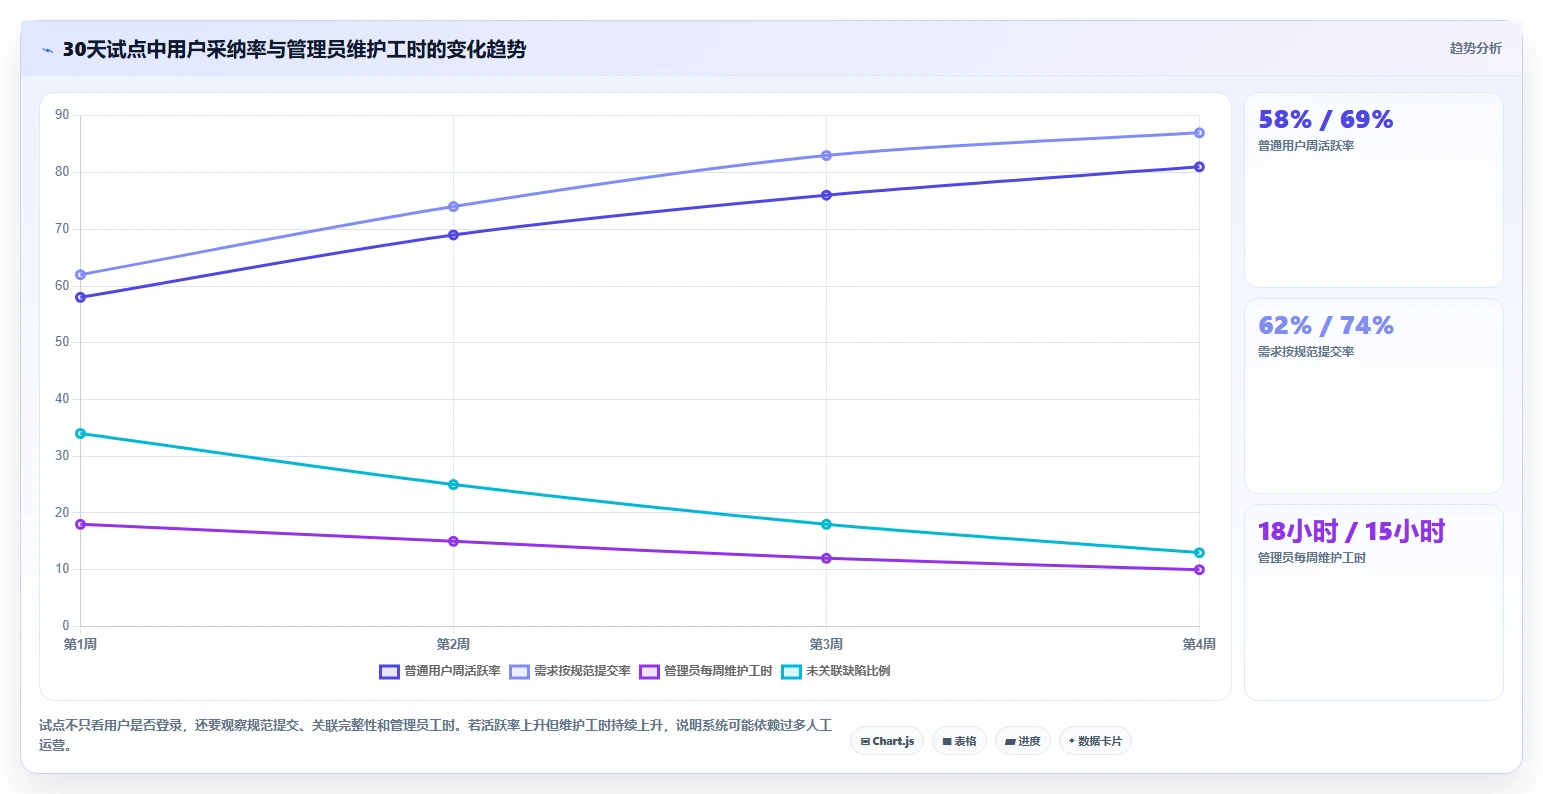The image size is (1543, 794).
Task: Click the 第2周 x-axis label
Action: [453, 644]
